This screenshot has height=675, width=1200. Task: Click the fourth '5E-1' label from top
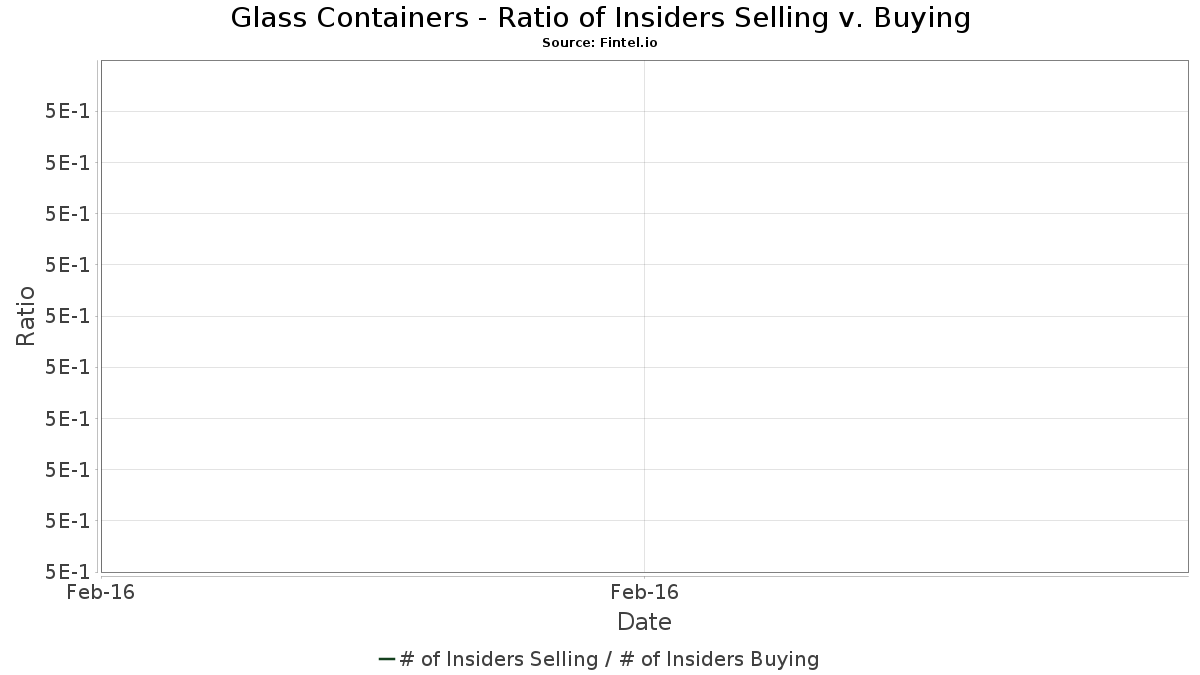point(67,264)
